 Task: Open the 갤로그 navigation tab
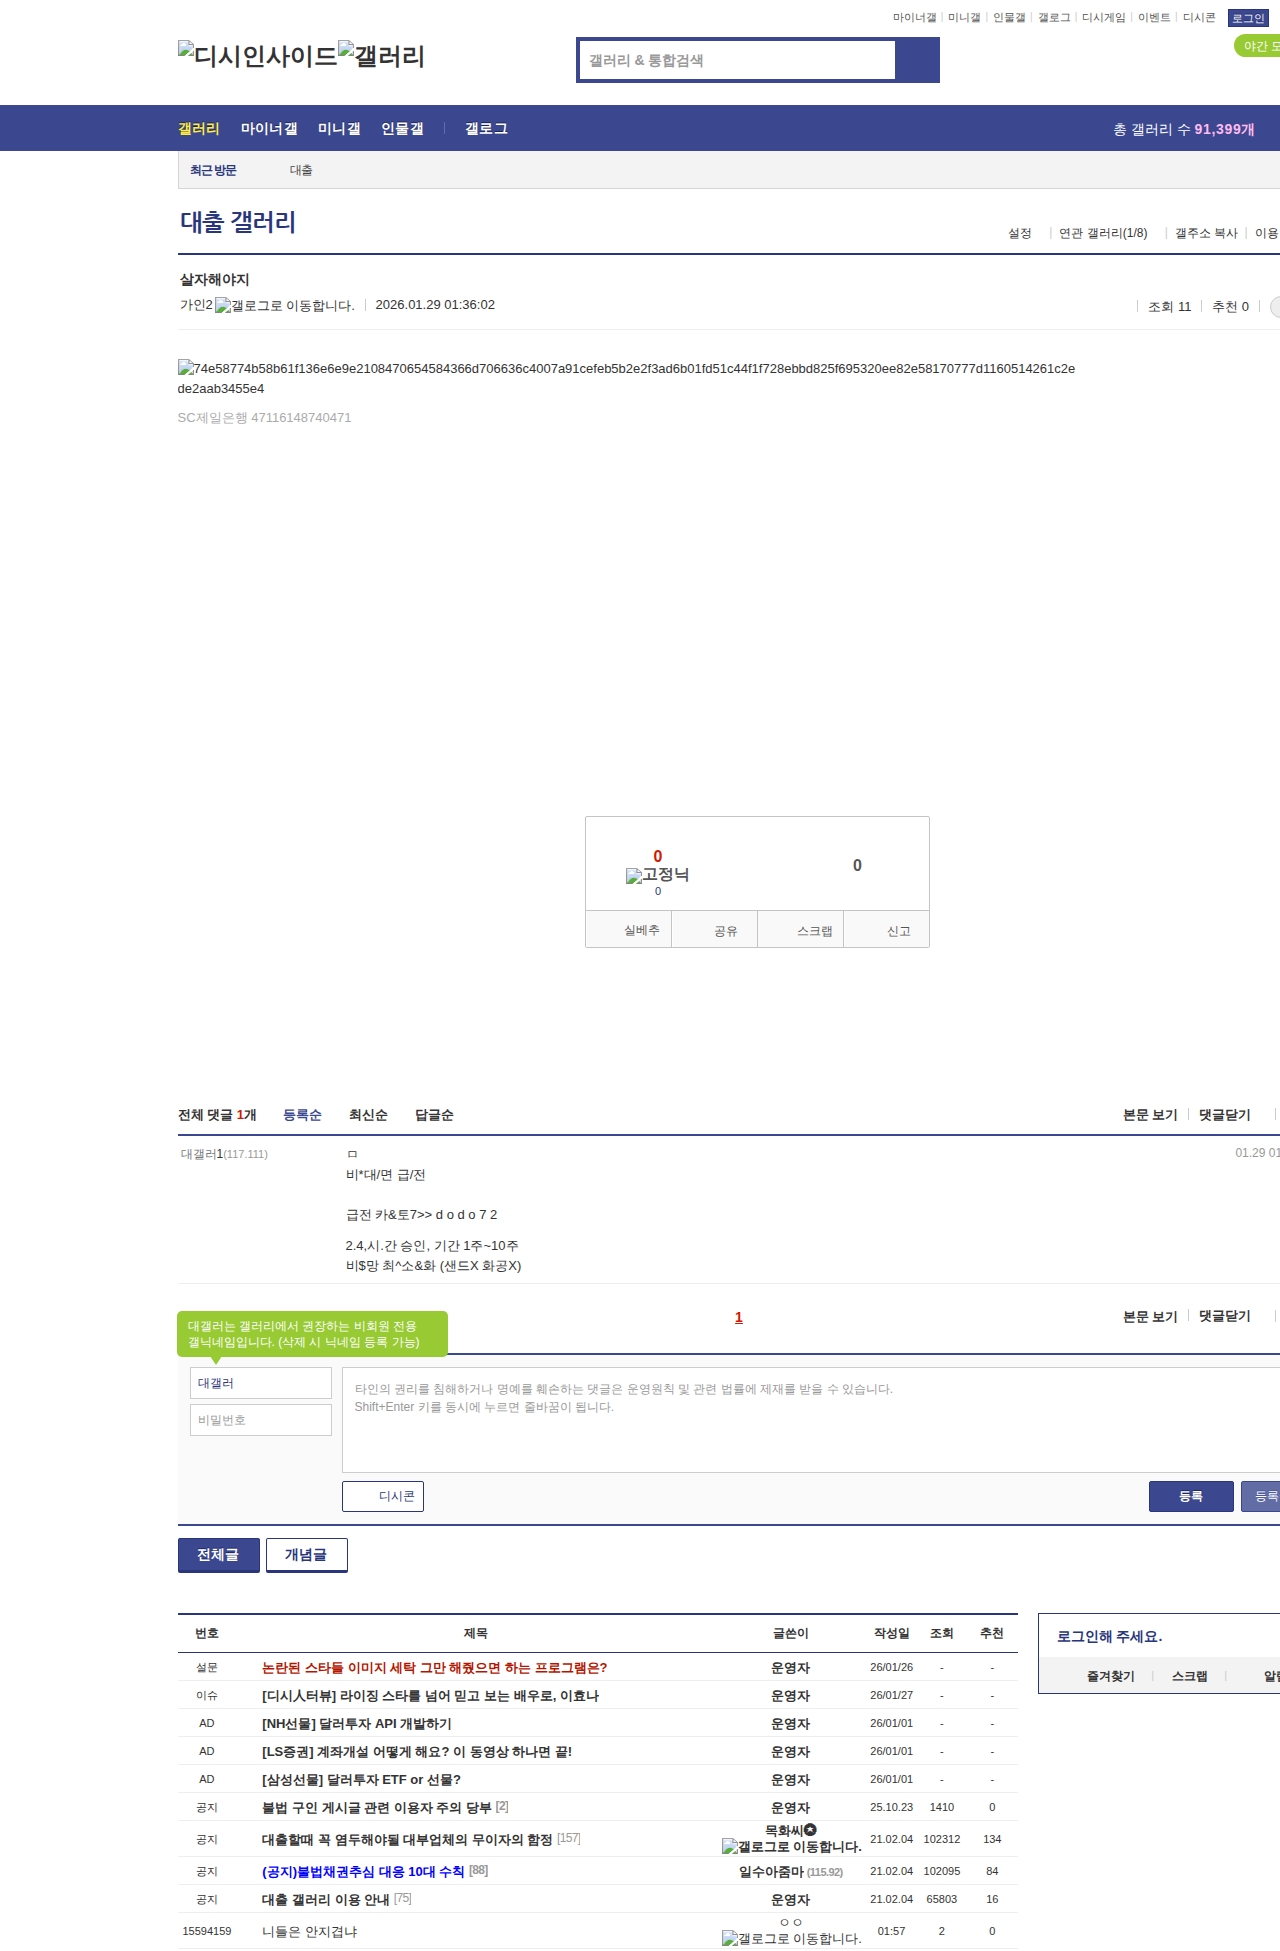pyautogui.click(x=486, y=129)
